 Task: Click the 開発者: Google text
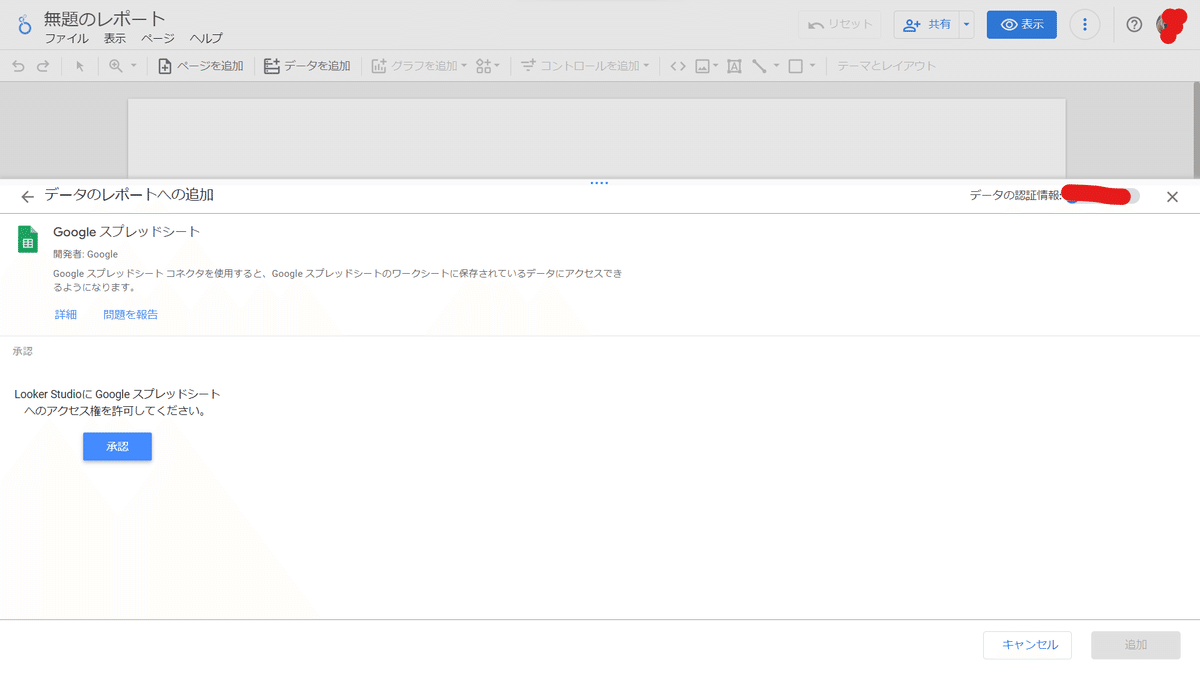coord(85,255)
